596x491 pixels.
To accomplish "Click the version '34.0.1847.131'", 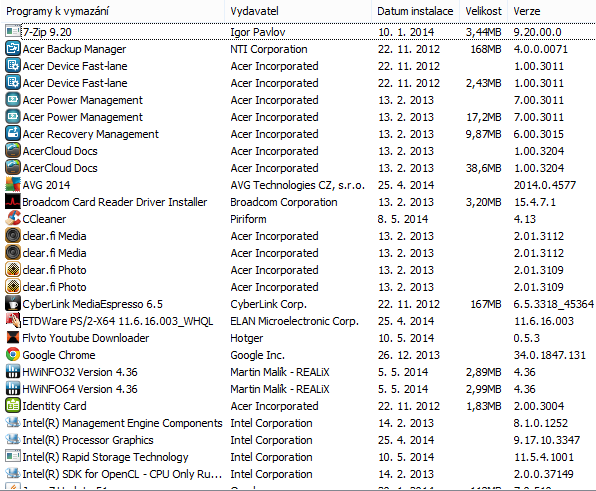I will click(550, 355).
